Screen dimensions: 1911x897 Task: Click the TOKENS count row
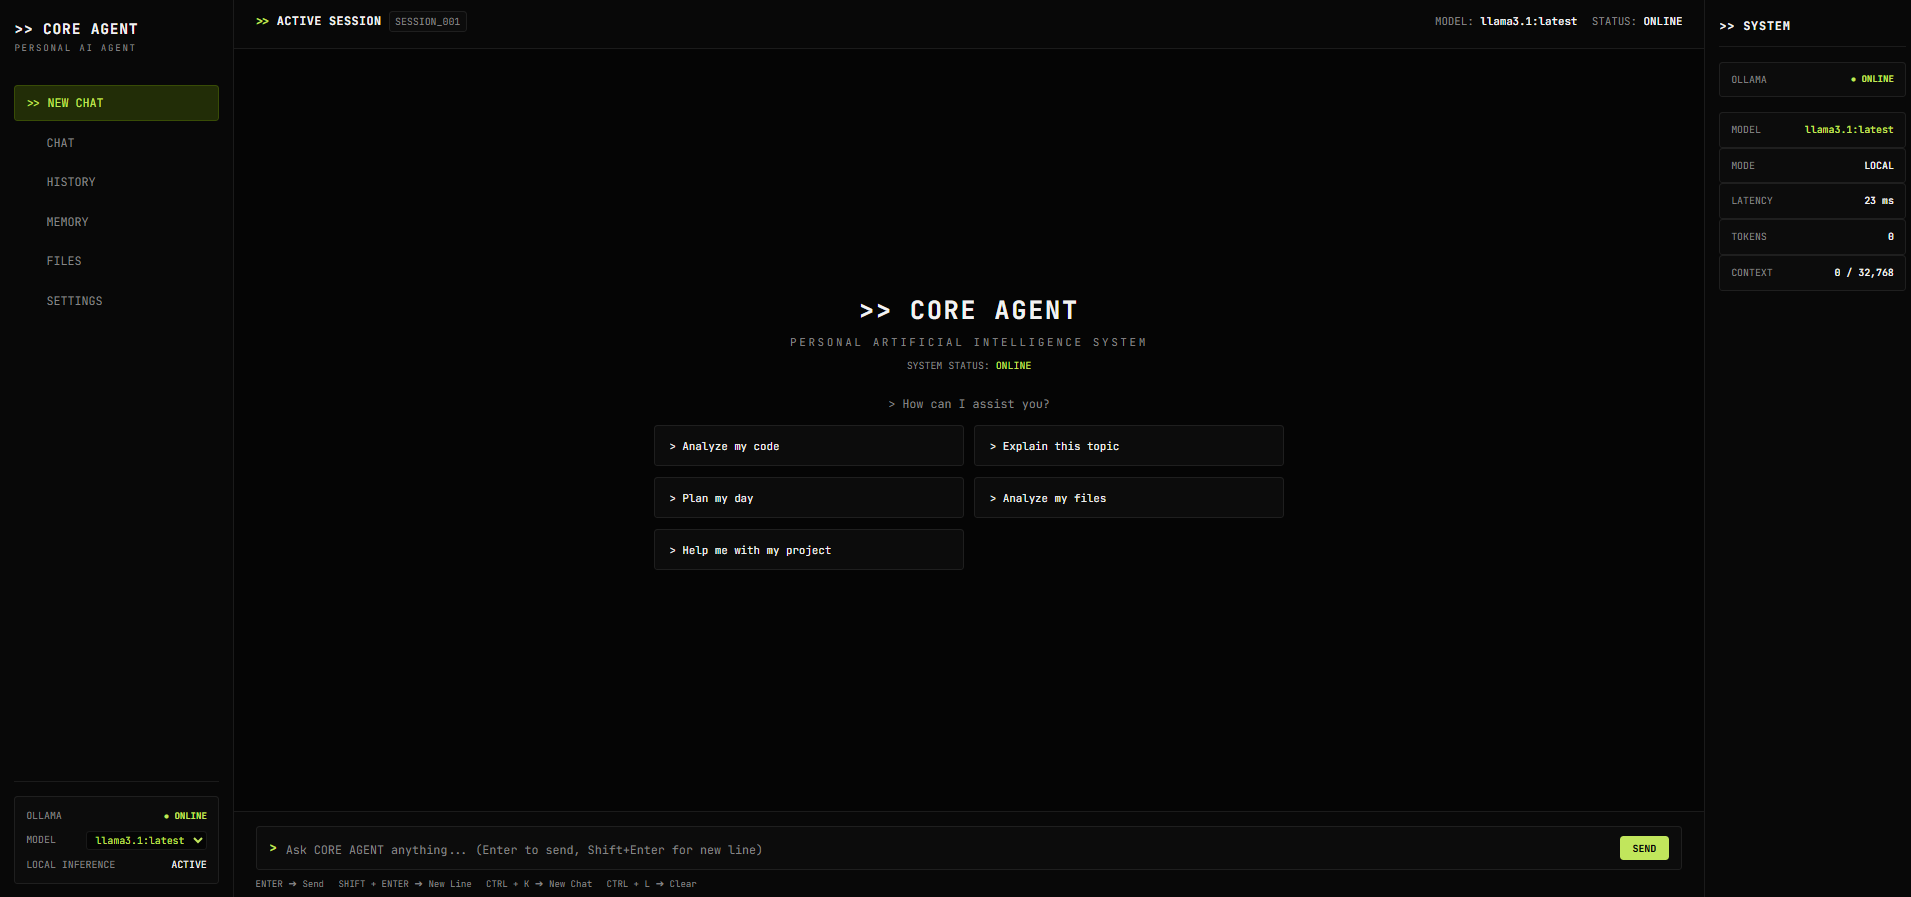(x=1812, y=237)
